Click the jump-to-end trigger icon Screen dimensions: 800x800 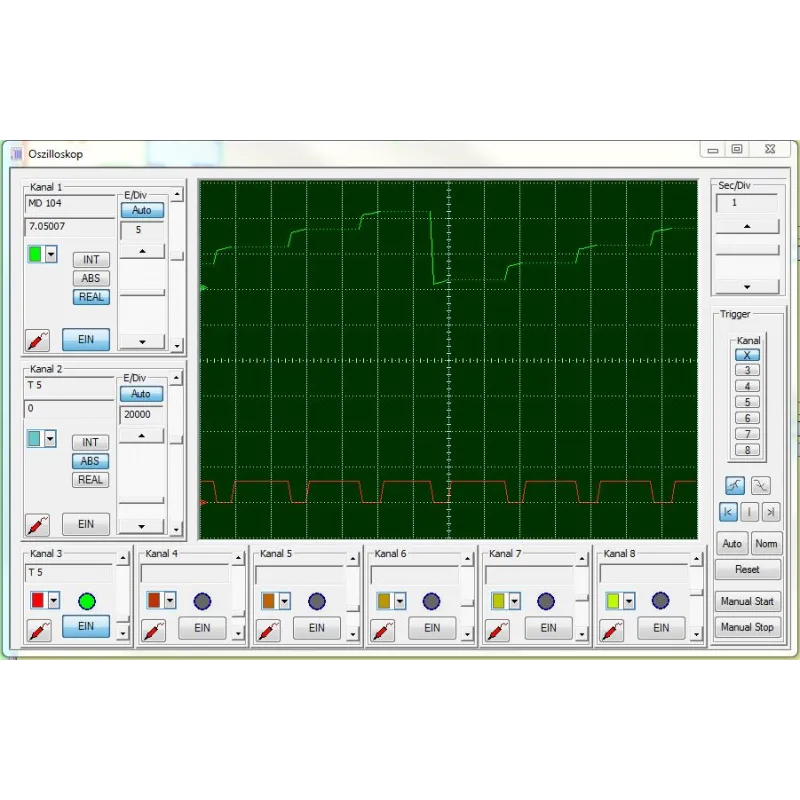coord(770,512)
